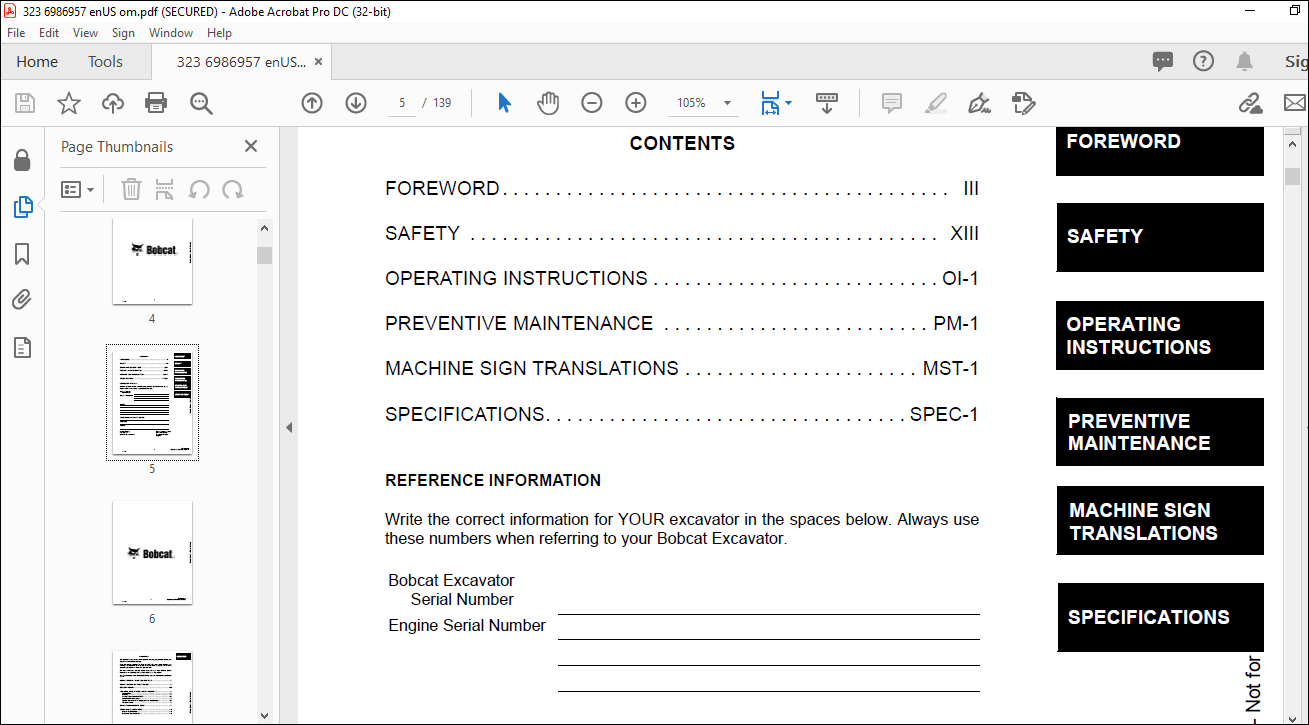Open thumbnail panel options dropdown
Screen dimensions: 1309x725
[x=77, y=189]
